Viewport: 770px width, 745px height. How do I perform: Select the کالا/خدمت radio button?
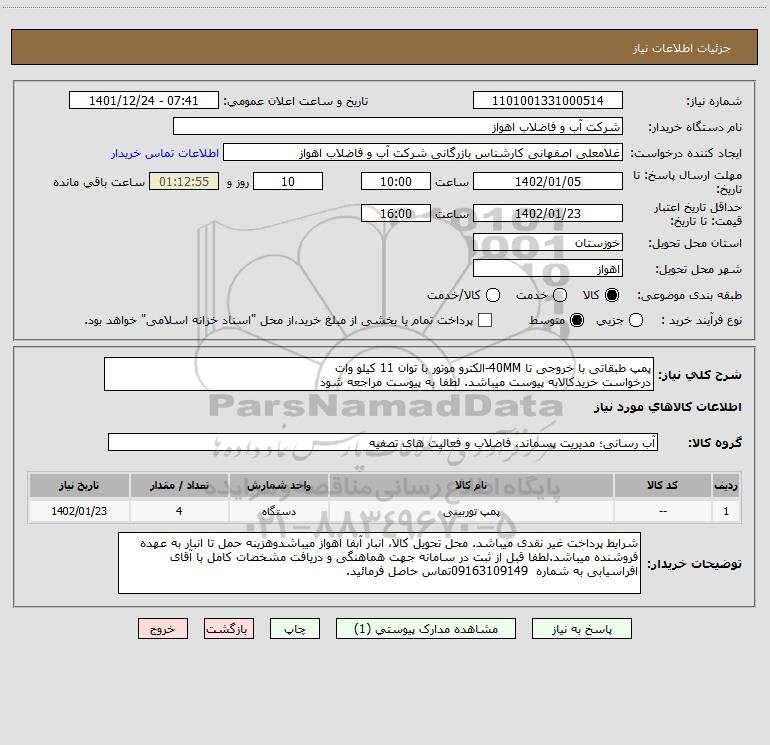pyautogui.click(x=493, y=295)
